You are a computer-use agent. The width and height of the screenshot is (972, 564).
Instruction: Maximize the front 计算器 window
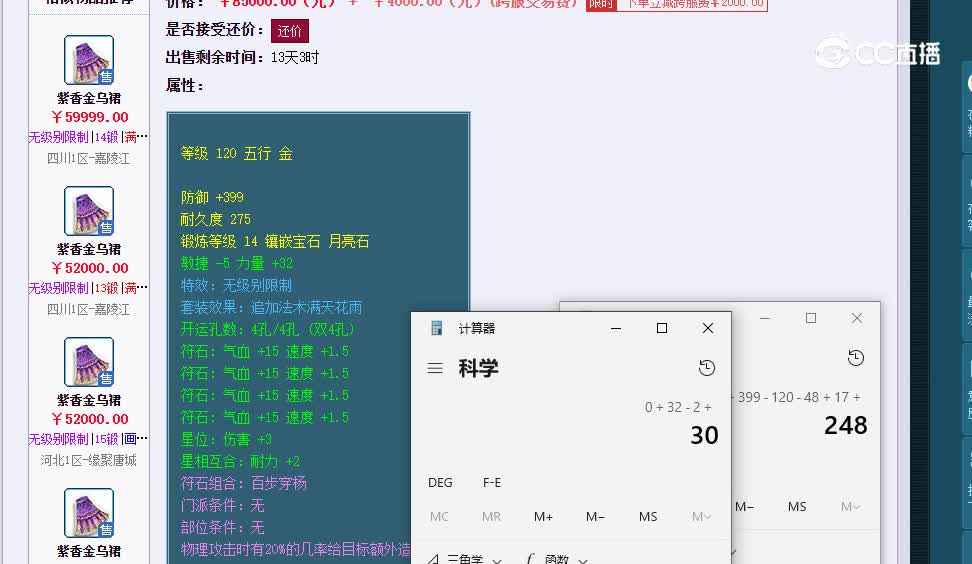pyautogui.click(x=661, y=328)
